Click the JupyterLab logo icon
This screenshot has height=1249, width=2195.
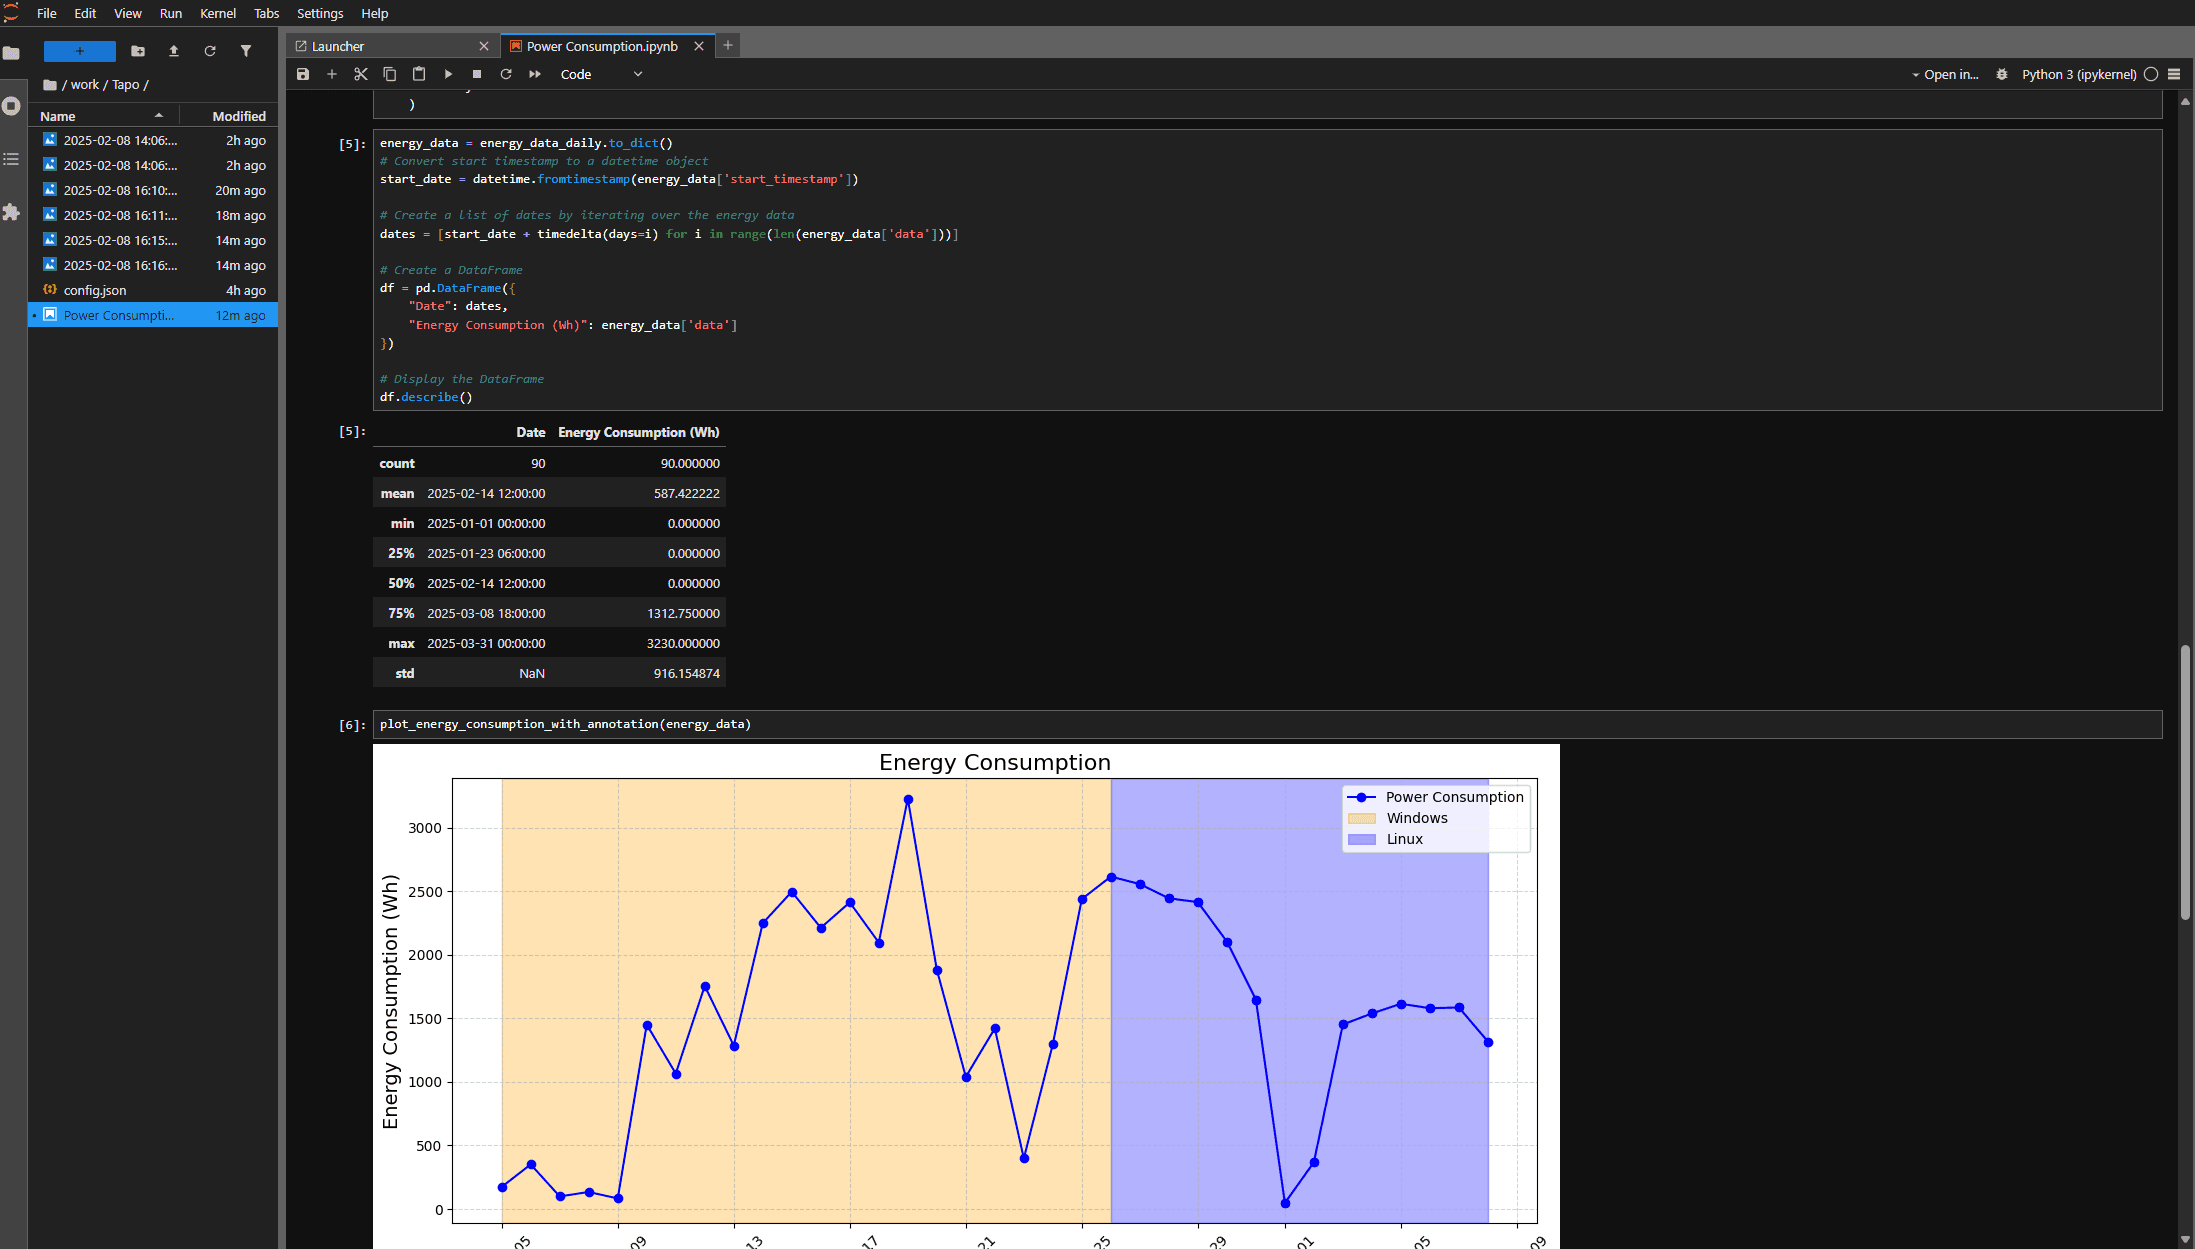[x=11, y=12]
